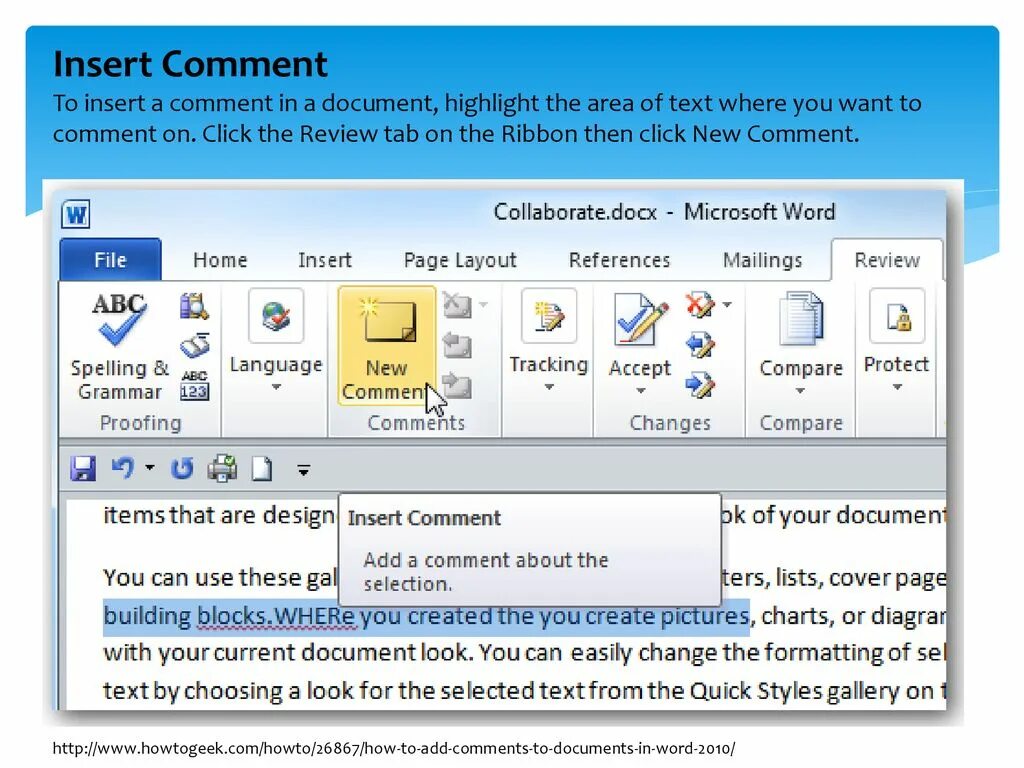Screen dimensions: 1024x768
Task: Create a new blank document icon
Action: (262, 469)
